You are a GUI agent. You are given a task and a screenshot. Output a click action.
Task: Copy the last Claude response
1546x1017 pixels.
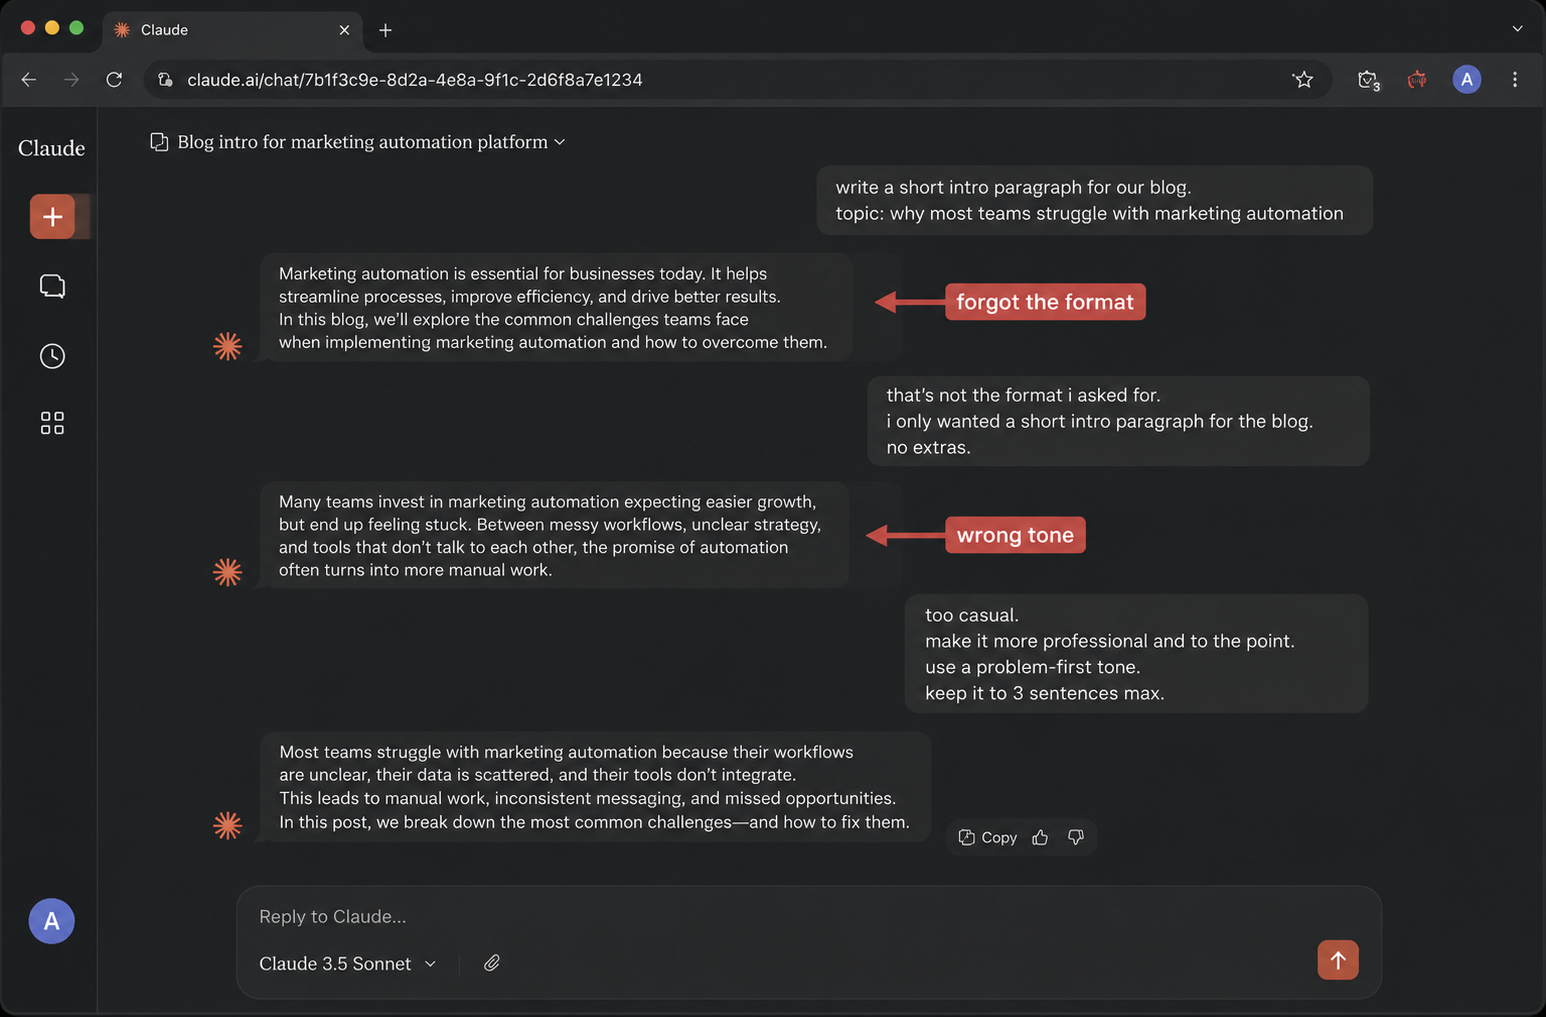tap(988, 837)
